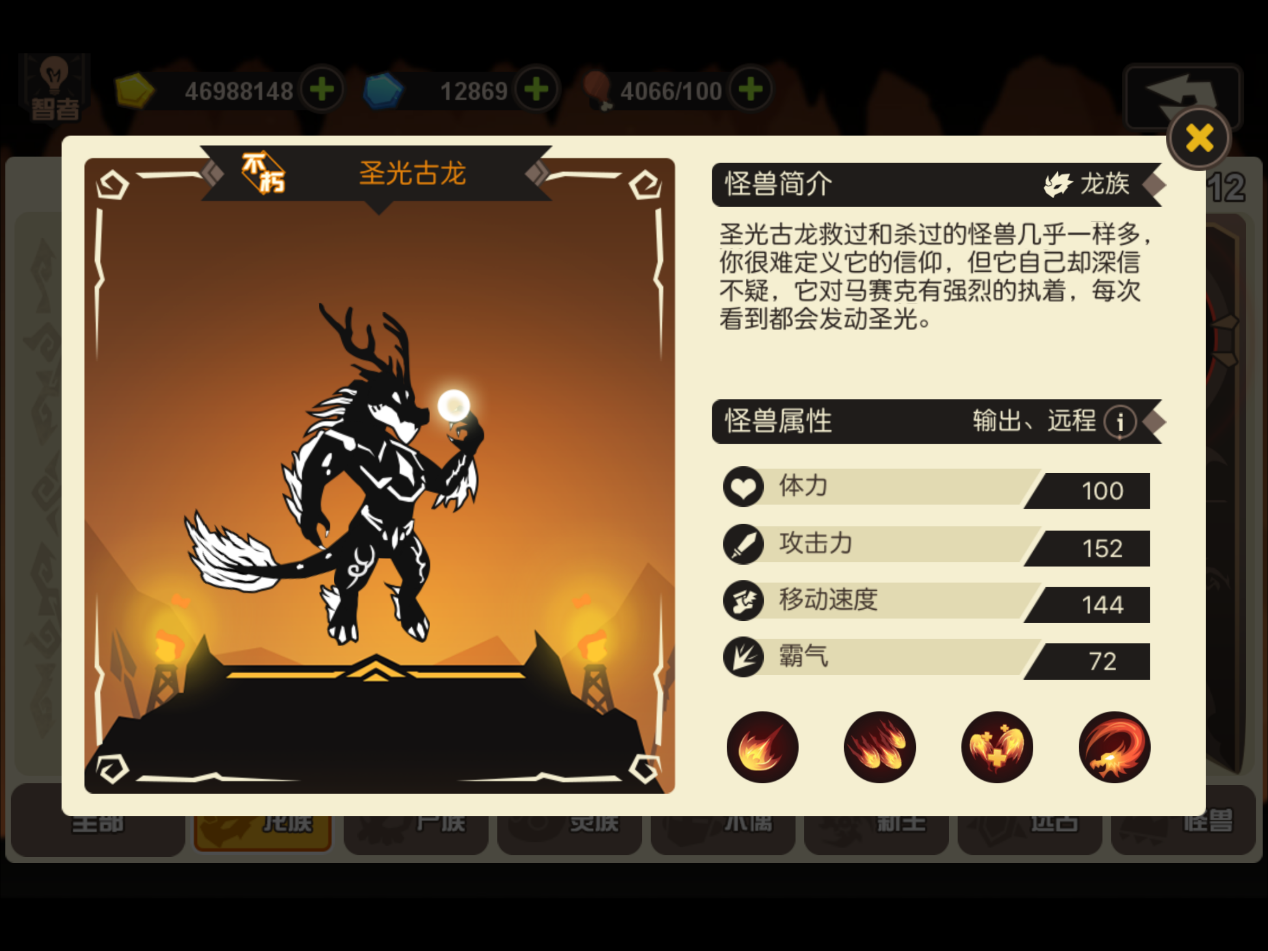
Task: Refill meat stamina with the plus button
Action: pyautogui.click(x=750, y=90)
